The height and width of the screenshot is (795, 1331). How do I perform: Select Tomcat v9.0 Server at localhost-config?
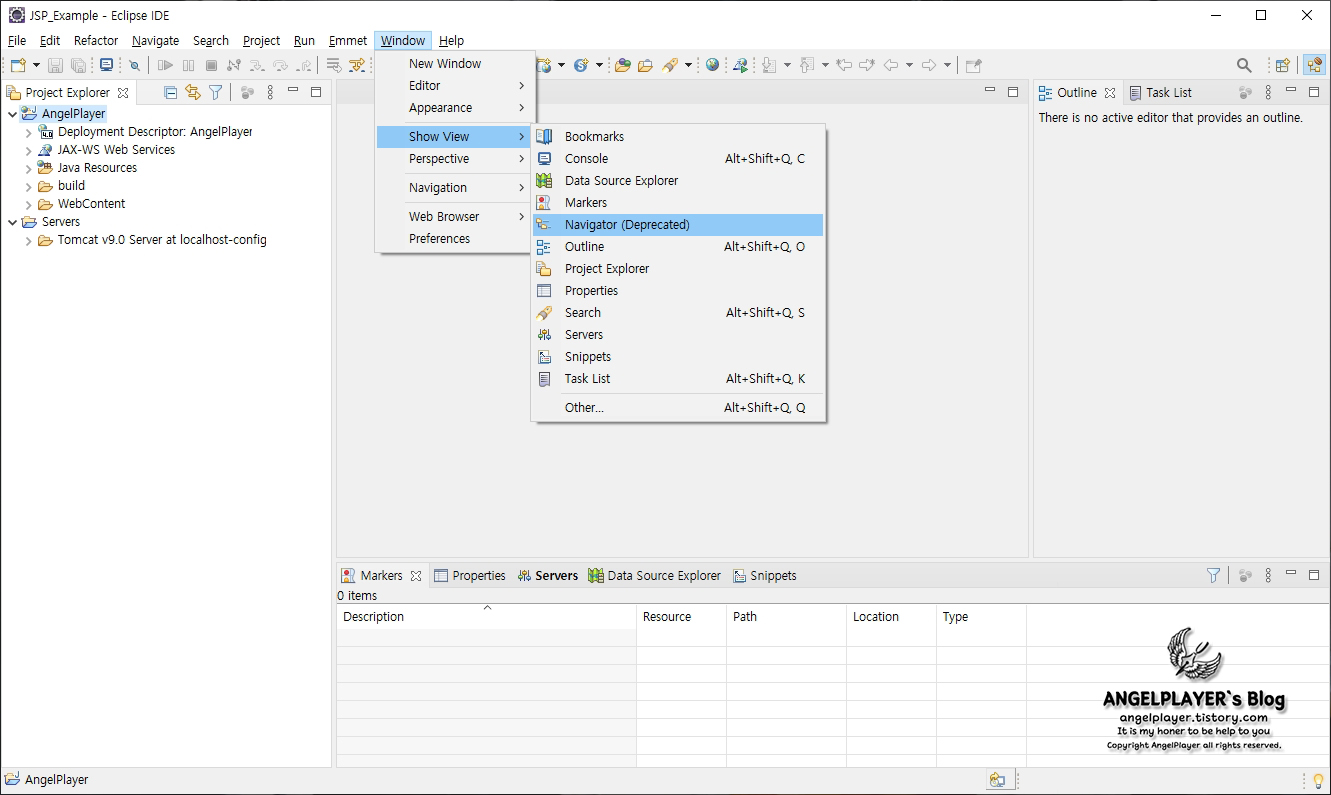coord(162,240)
